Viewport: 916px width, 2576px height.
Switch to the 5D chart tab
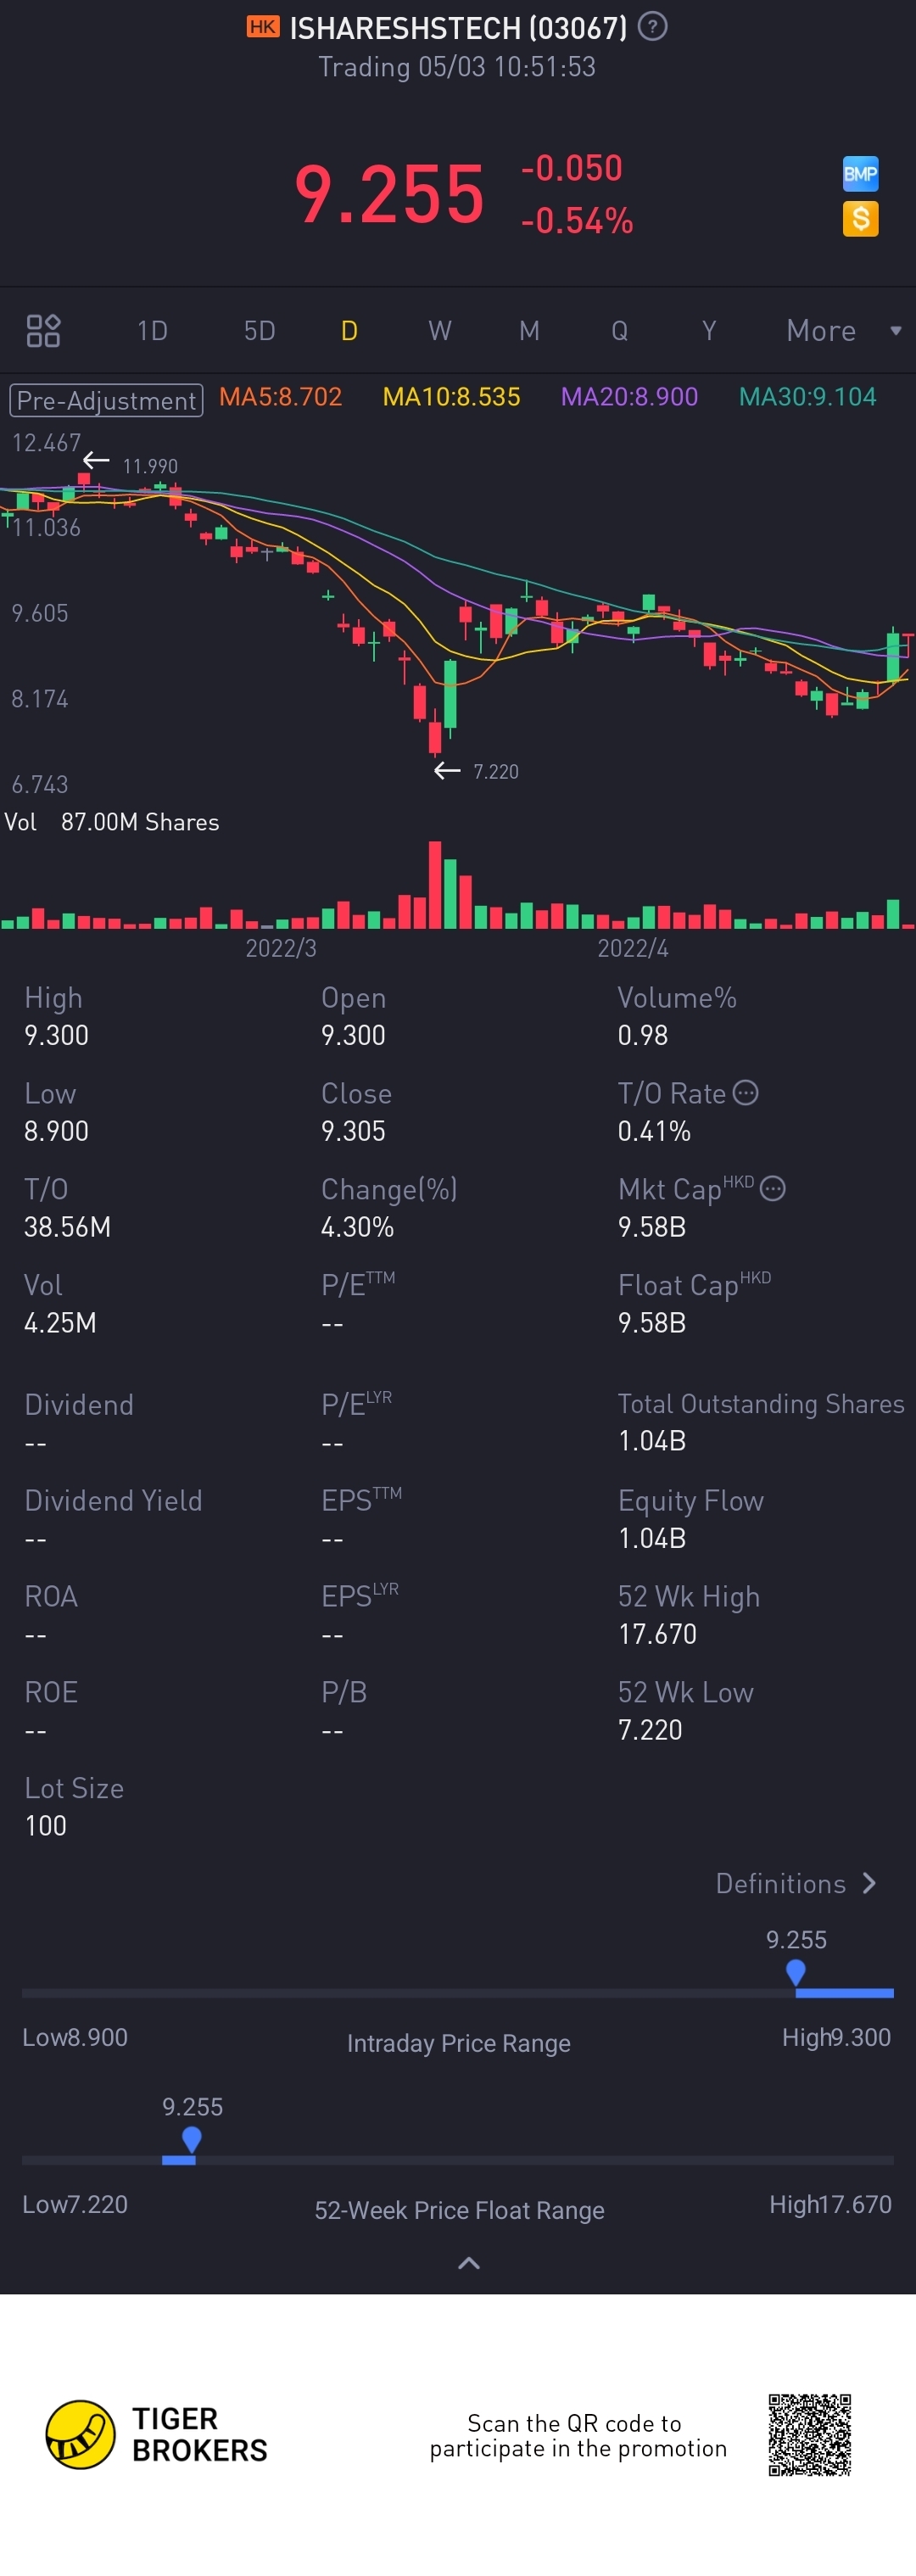(x=259, y=331)
